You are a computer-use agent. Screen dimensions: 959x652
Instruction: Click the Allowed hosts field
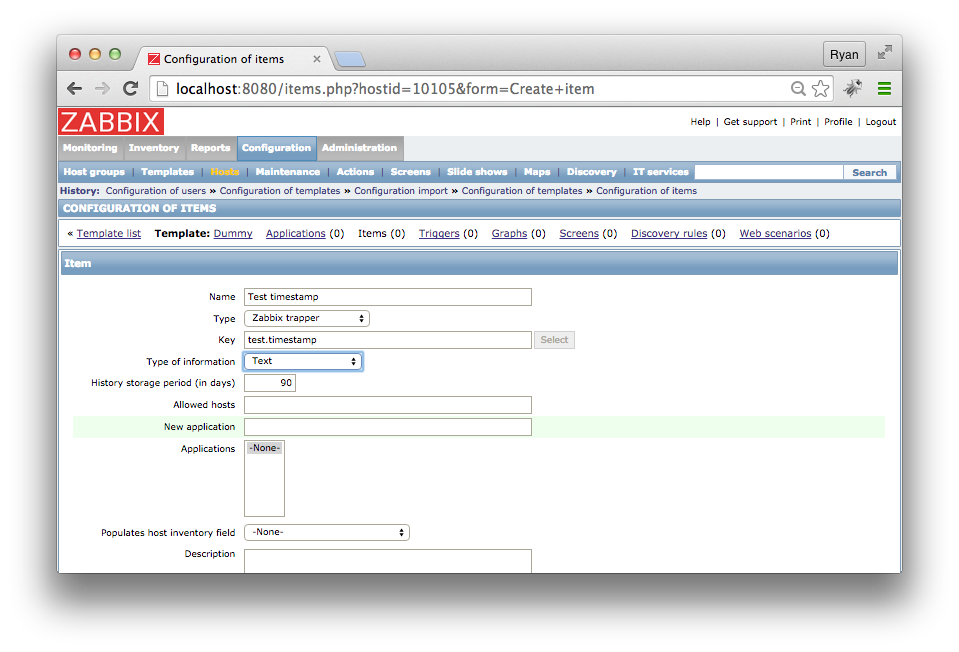pyautogui.click(x=388, y=405)
